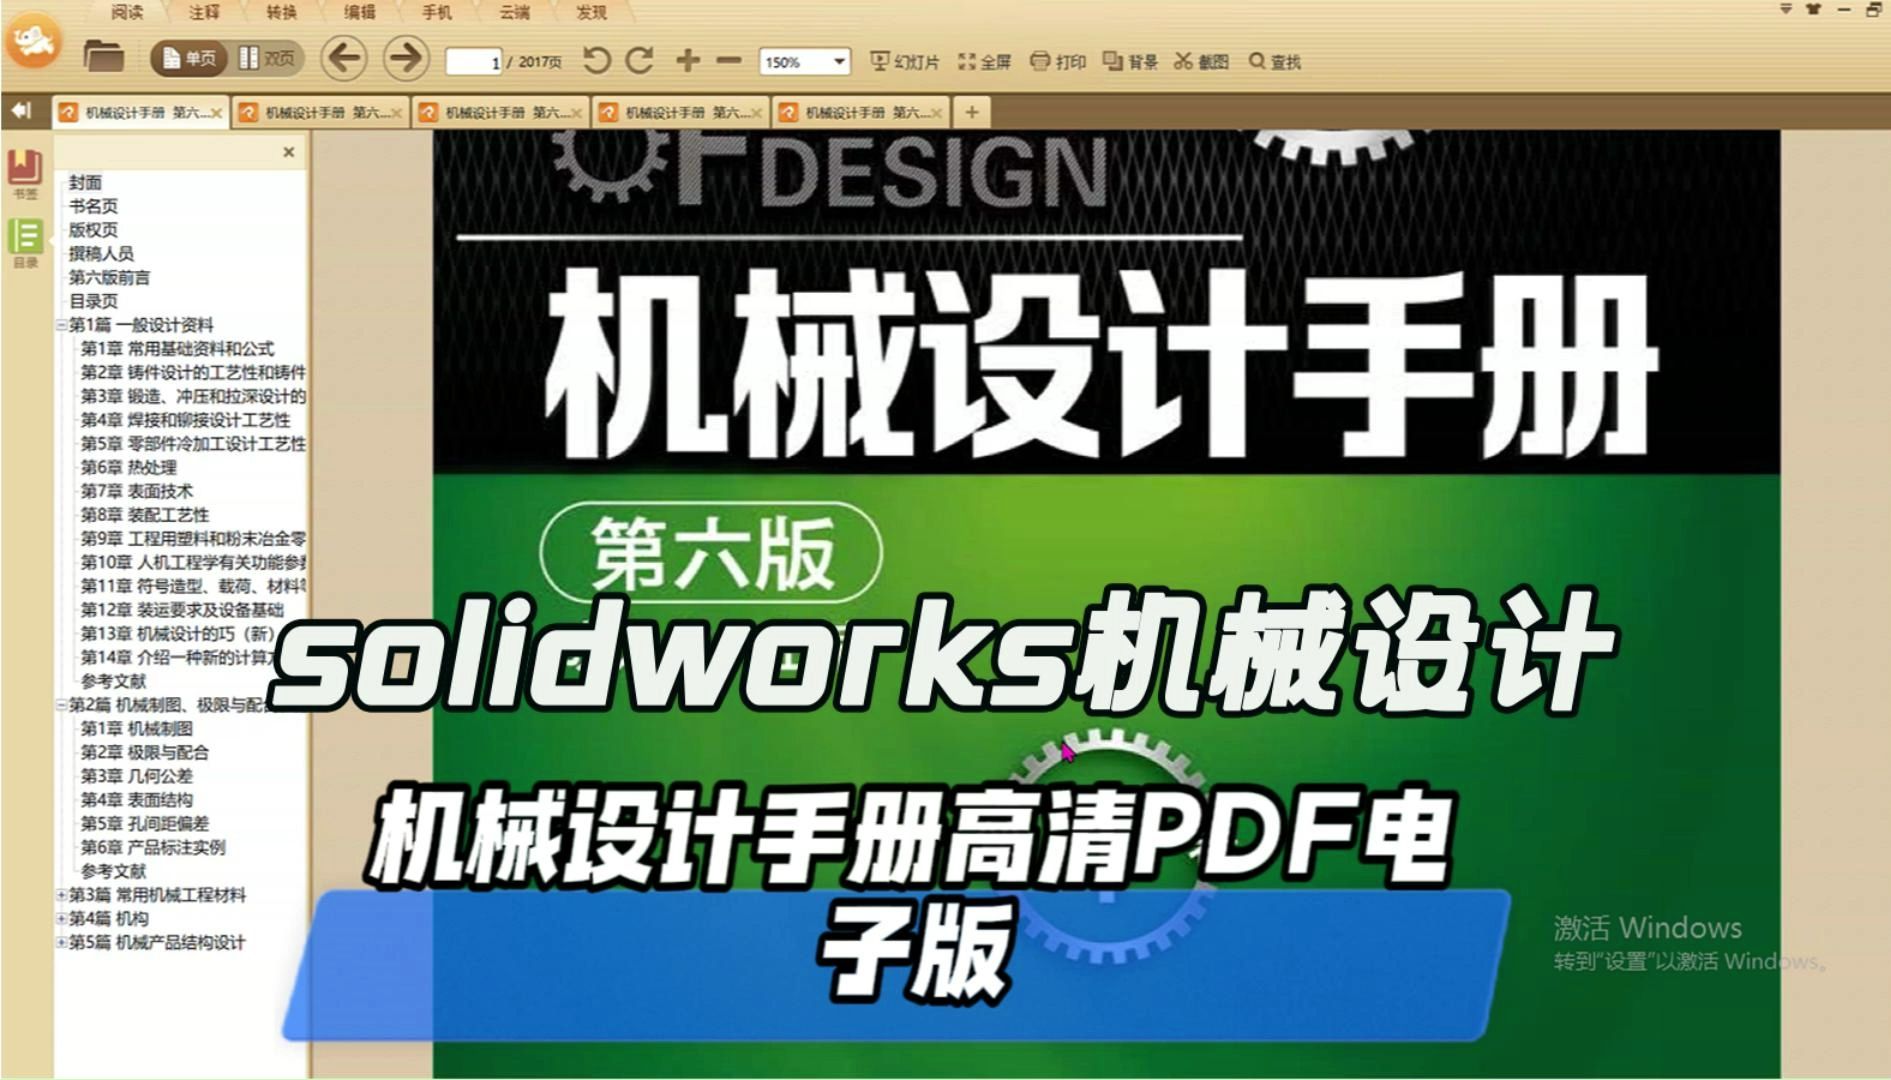
Task: Close the first document tab
Action: (217, 114)
